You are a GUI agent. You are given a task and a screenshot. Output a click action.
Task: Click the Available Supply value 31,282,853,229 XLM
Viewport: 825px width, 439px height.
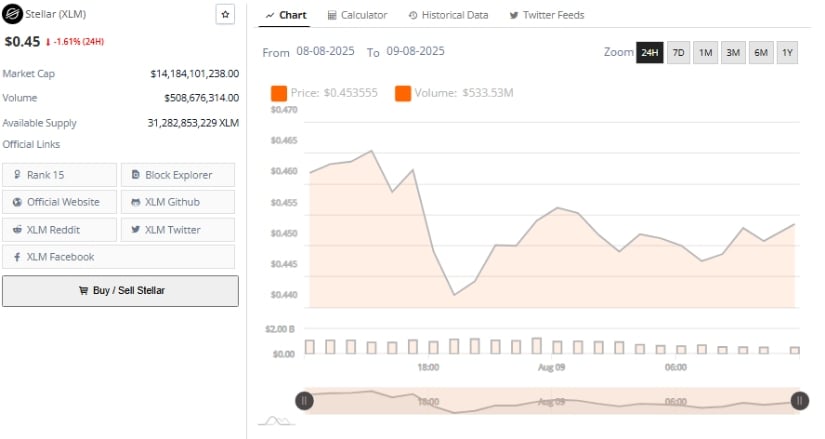(x=193, y=123)
